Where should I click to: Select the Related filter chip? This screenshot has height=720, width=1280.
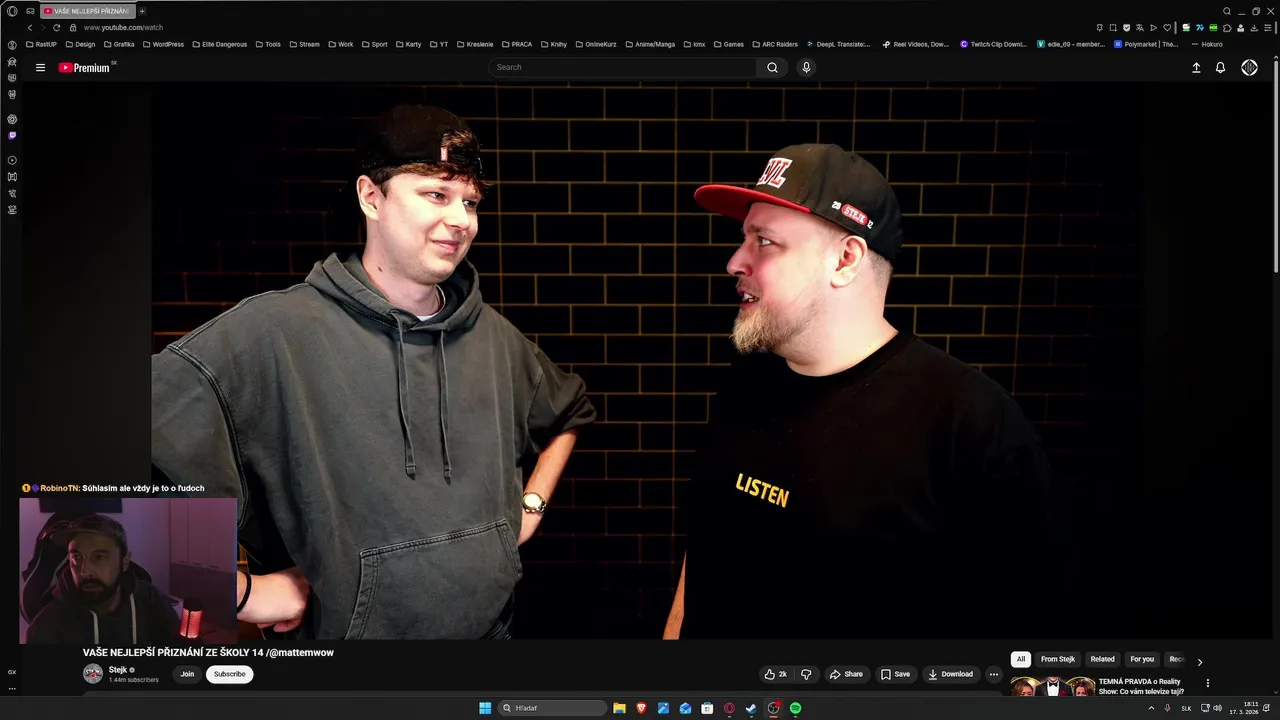tap(1103, 659)
